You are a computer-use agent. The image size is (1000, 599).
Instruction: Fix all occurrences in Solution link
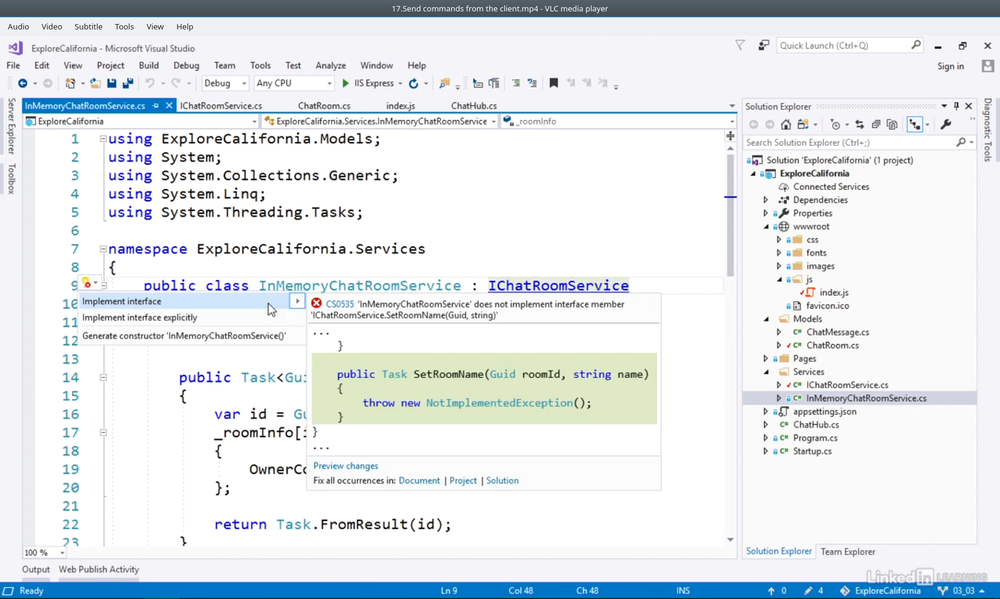(503, 481)
